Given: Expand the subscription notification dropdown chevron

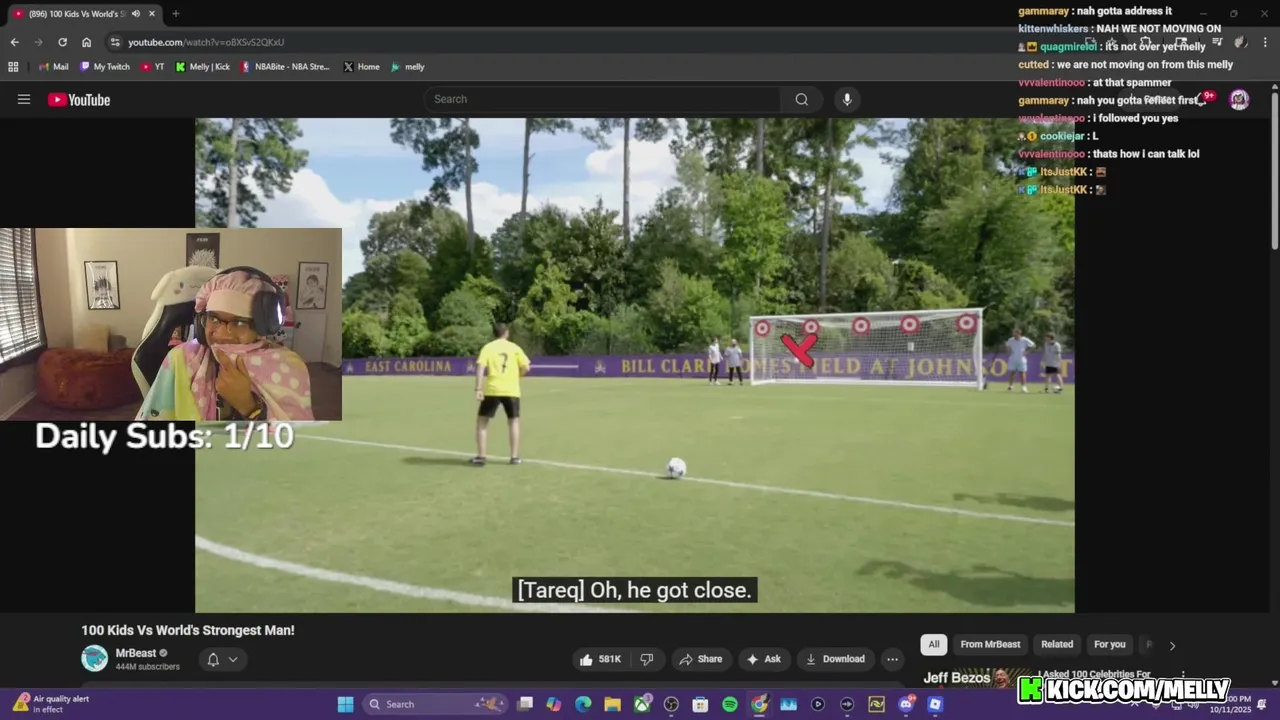Looking at the screenshot, I should [233, 659].
